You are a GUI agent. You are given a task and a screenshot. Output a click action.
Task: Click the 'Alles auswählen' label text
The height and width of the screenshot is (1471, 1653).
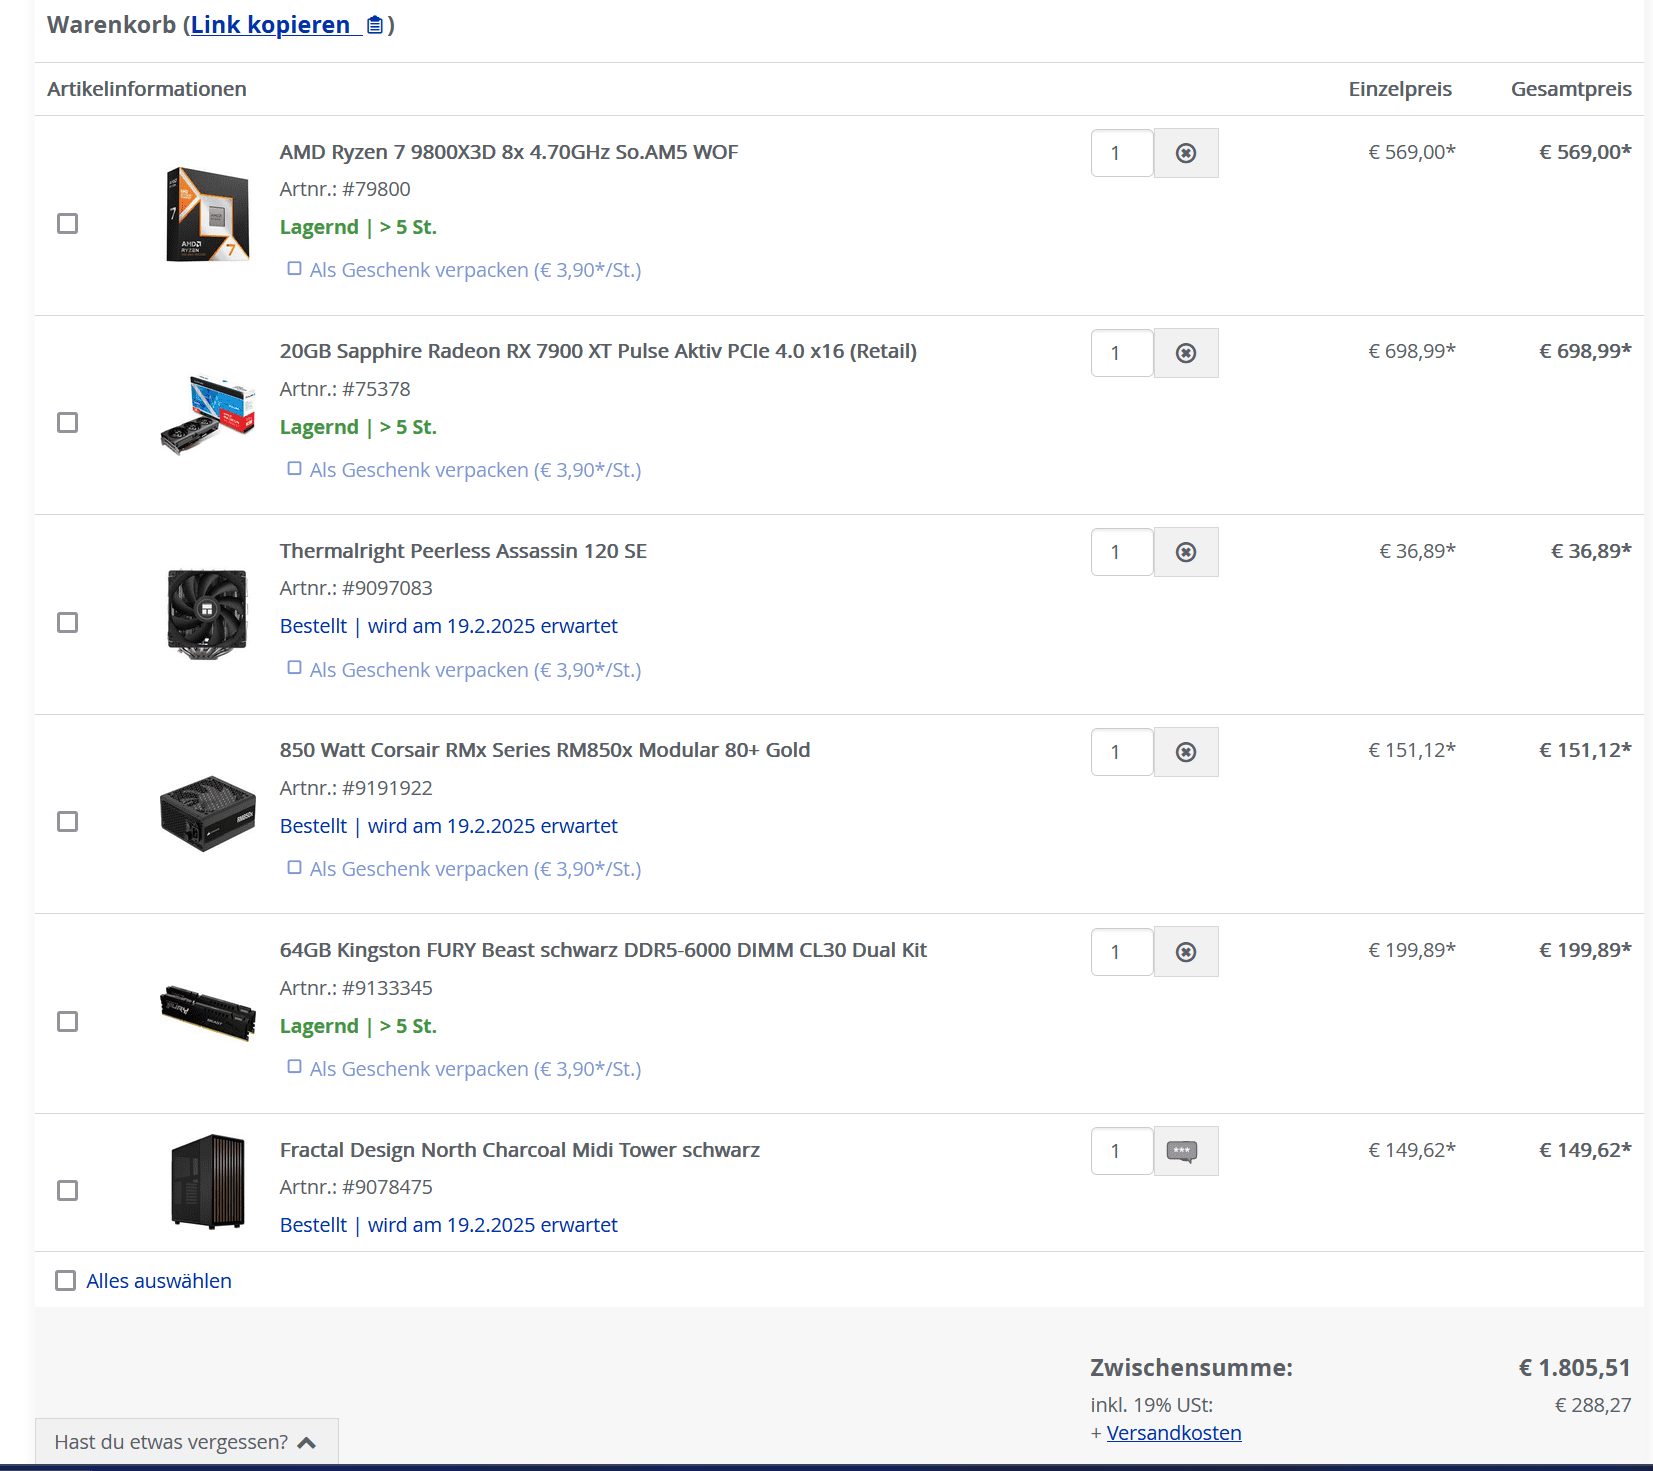(159, 1281)
